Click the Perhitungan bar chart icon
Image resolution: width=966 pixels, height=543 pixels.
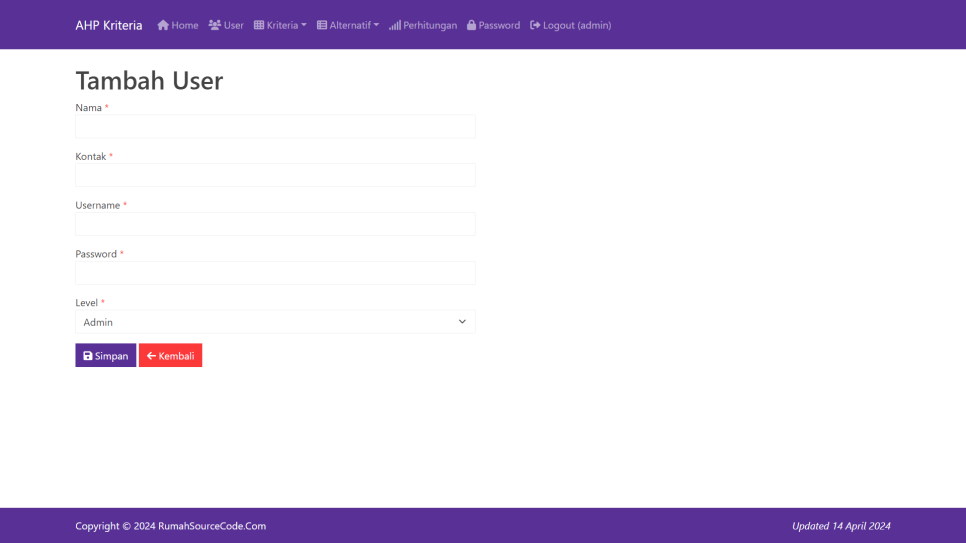click(394, 25)
